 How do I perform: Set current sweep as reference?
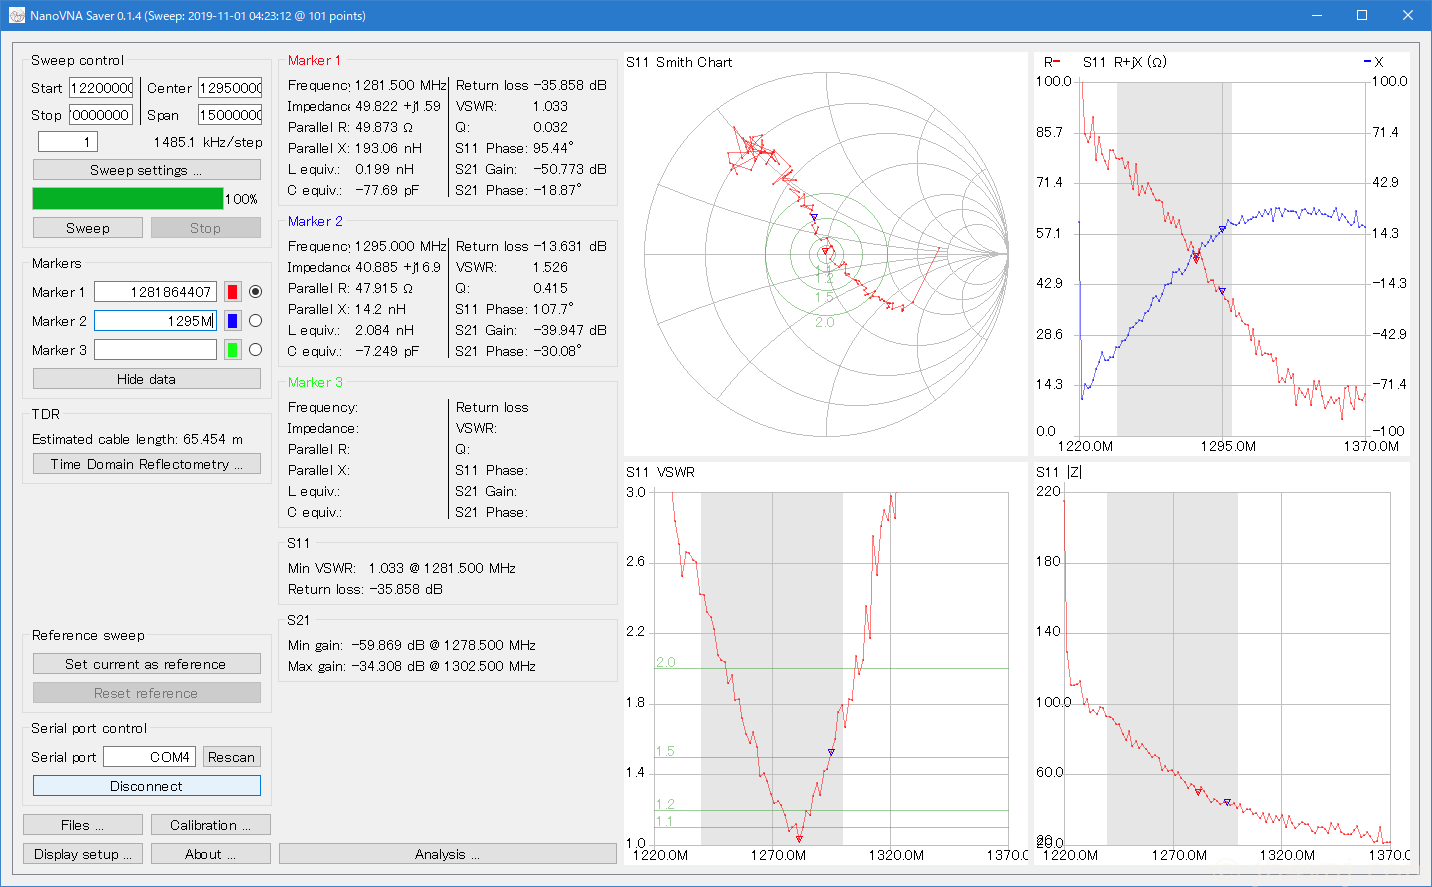pos(146,664)
